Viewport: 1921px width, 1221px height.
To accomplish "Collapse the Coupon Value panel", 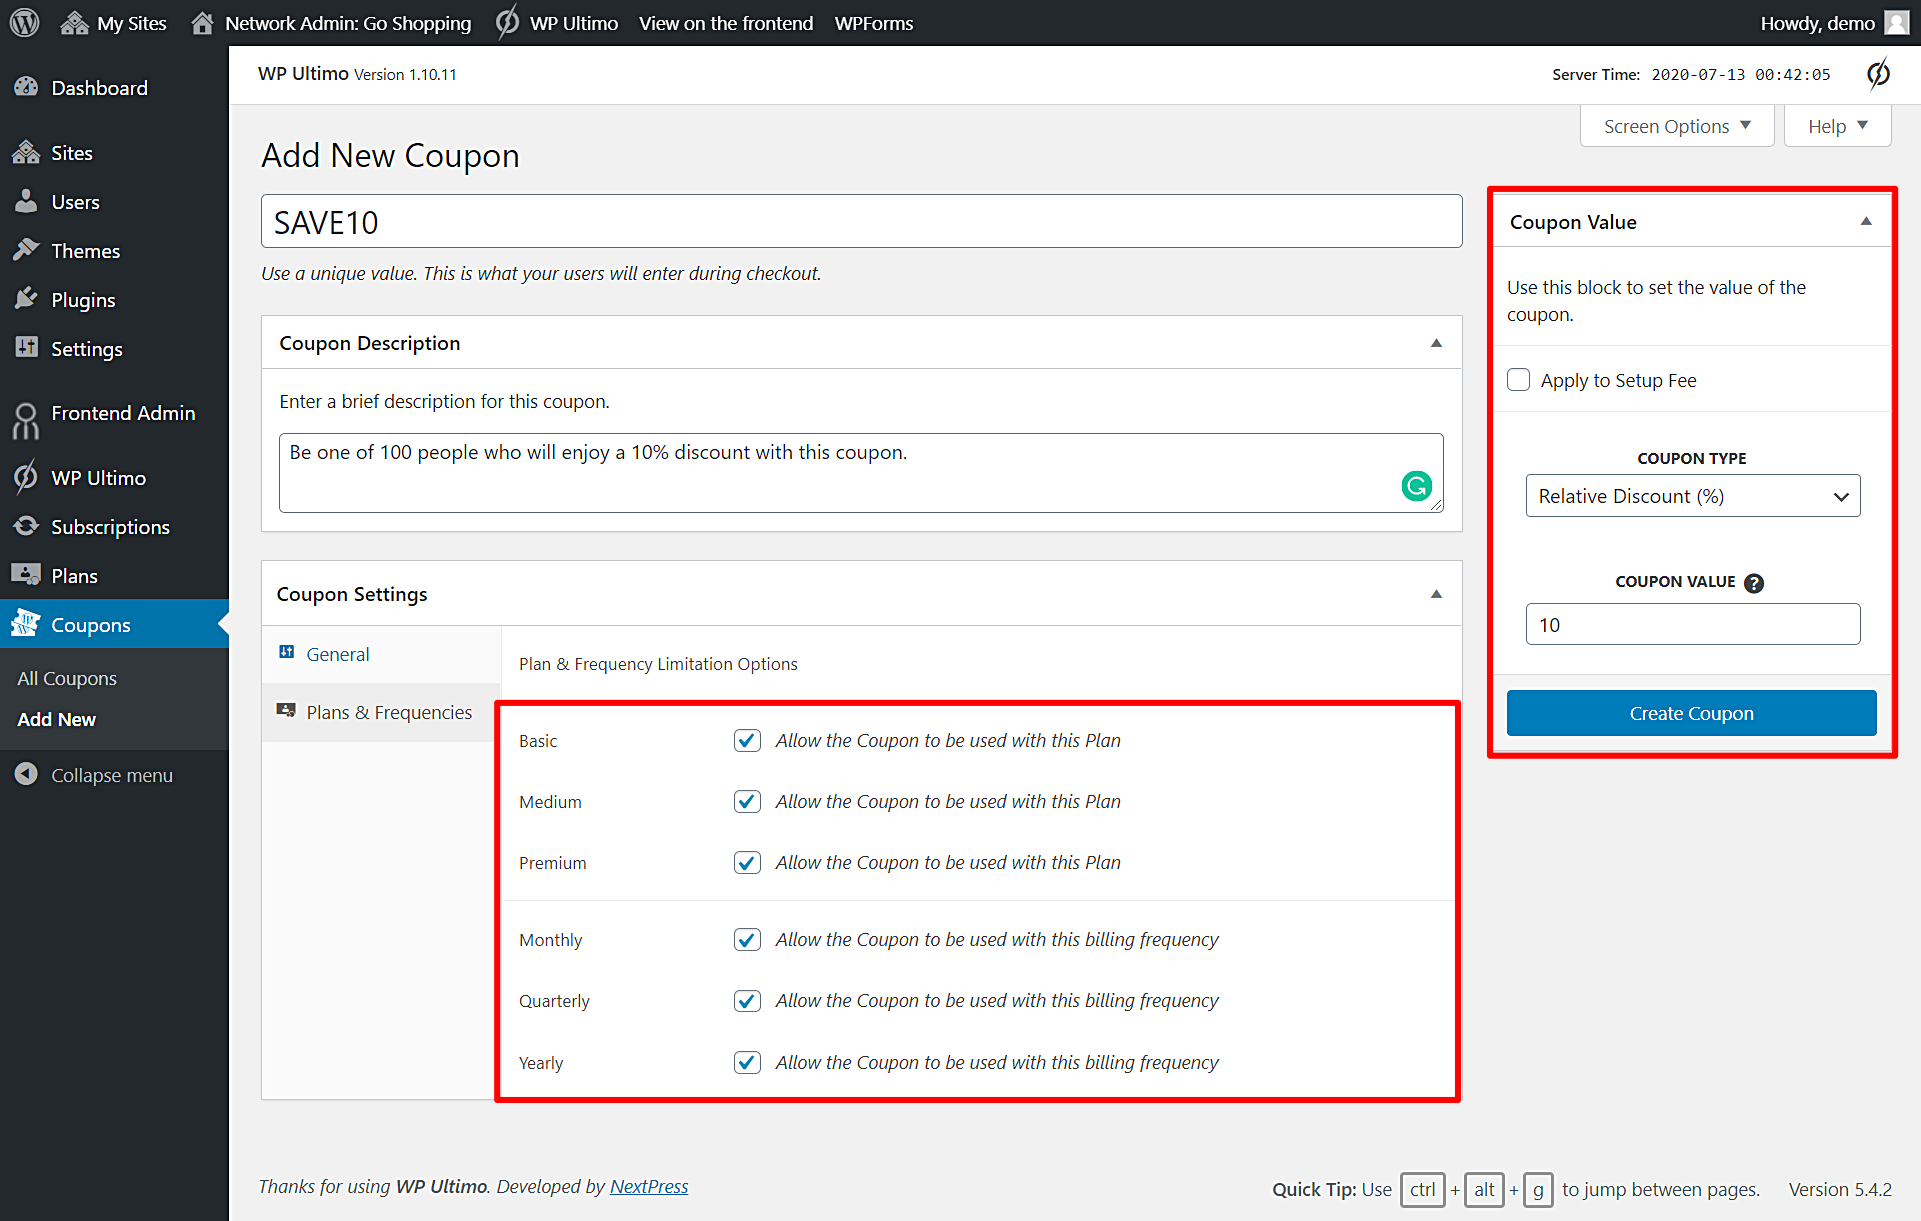I will click(1866, 222).
